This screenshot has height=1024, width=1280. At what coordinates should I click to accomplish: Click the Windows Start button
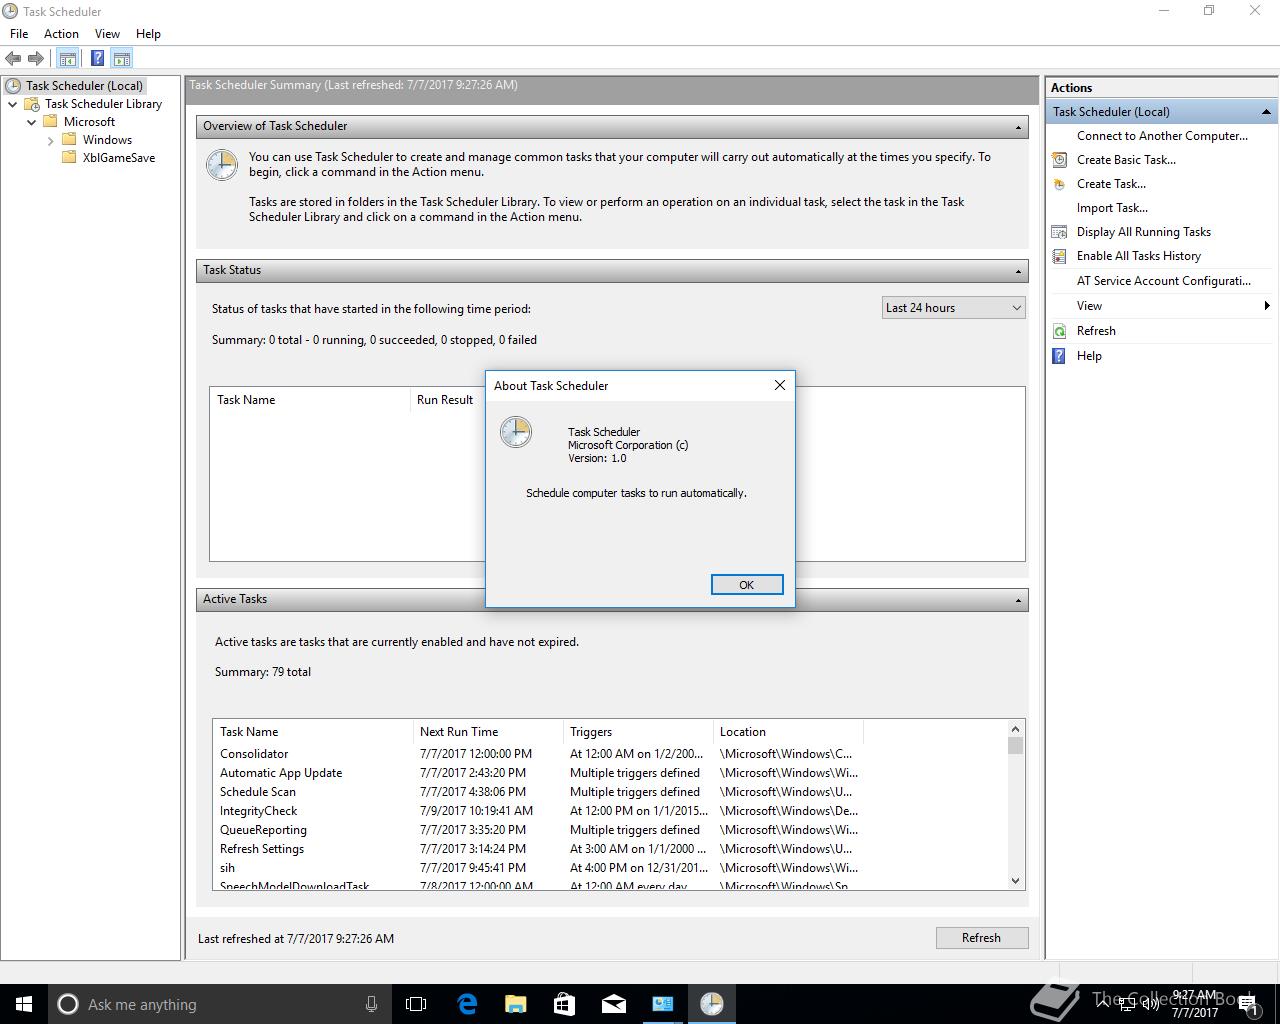point(24,1004)
